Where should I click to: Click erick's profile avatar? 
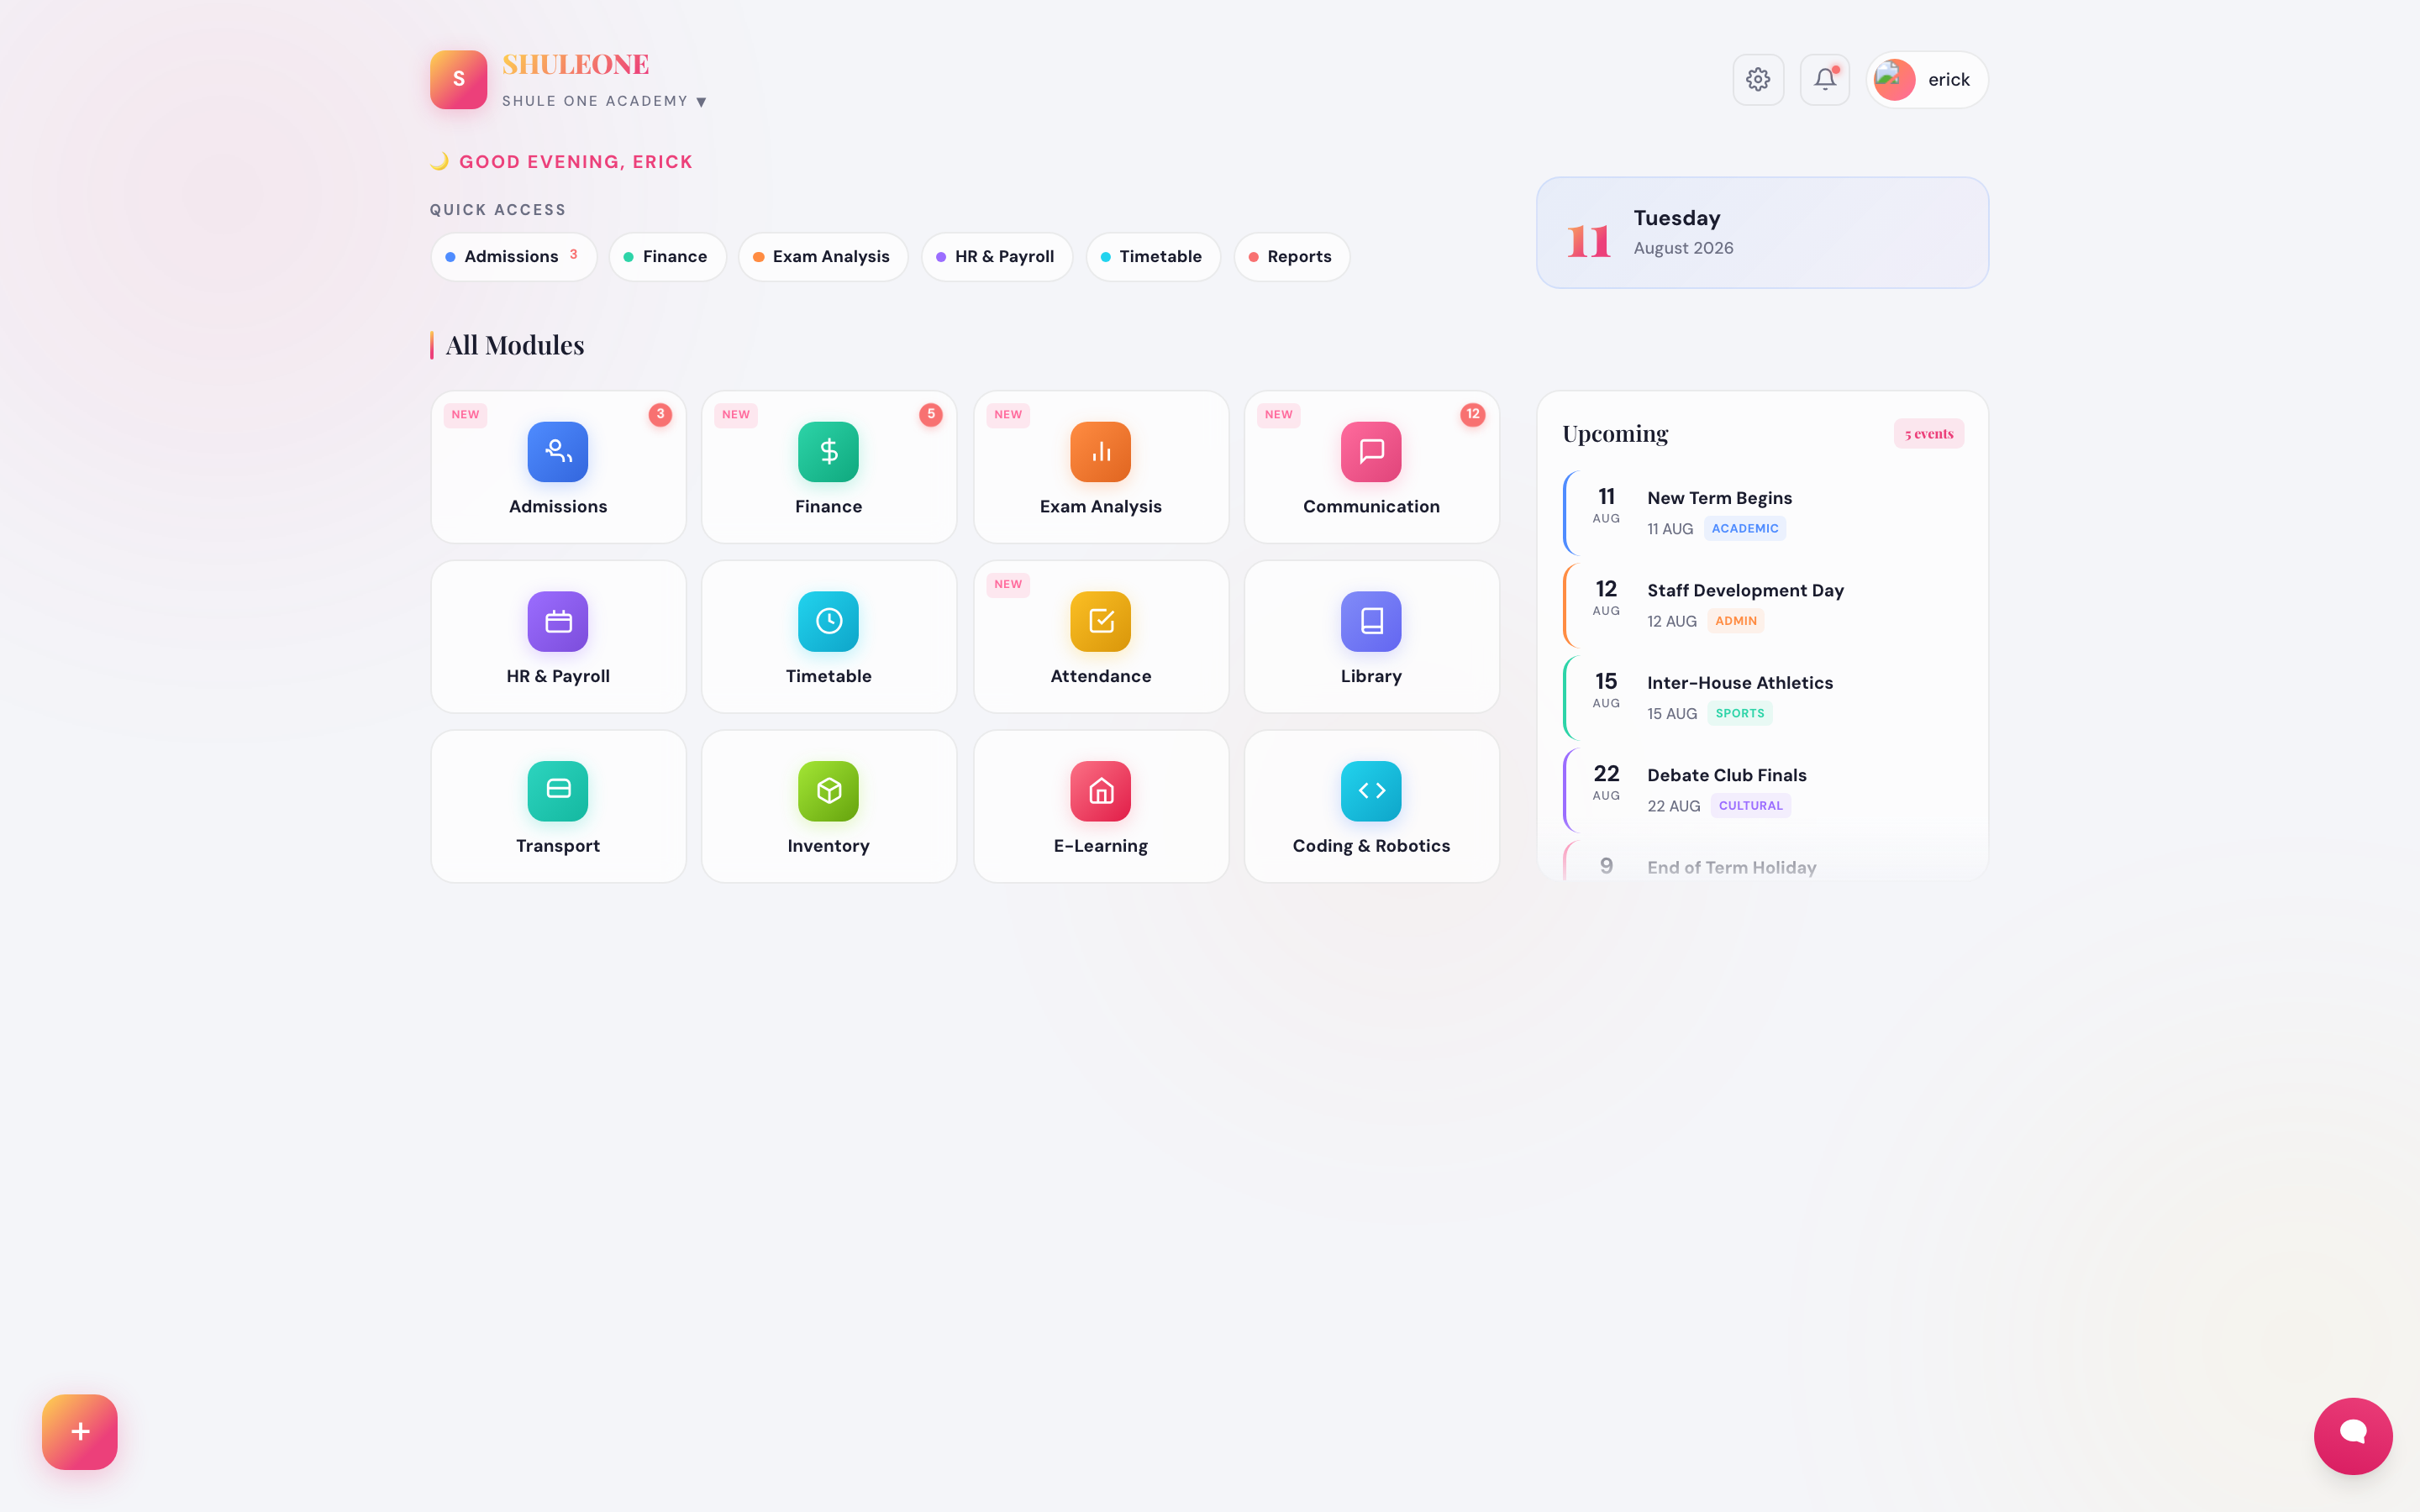[1894, 80]
